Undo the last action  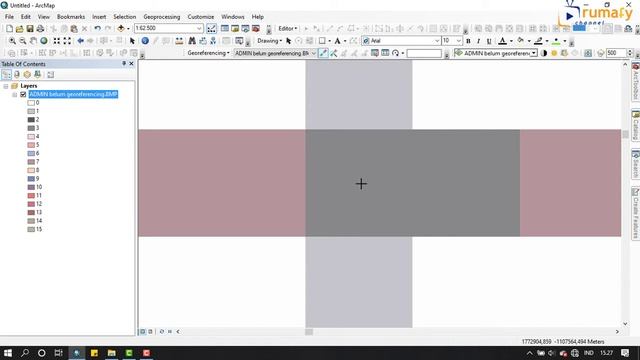pos(97,29)
